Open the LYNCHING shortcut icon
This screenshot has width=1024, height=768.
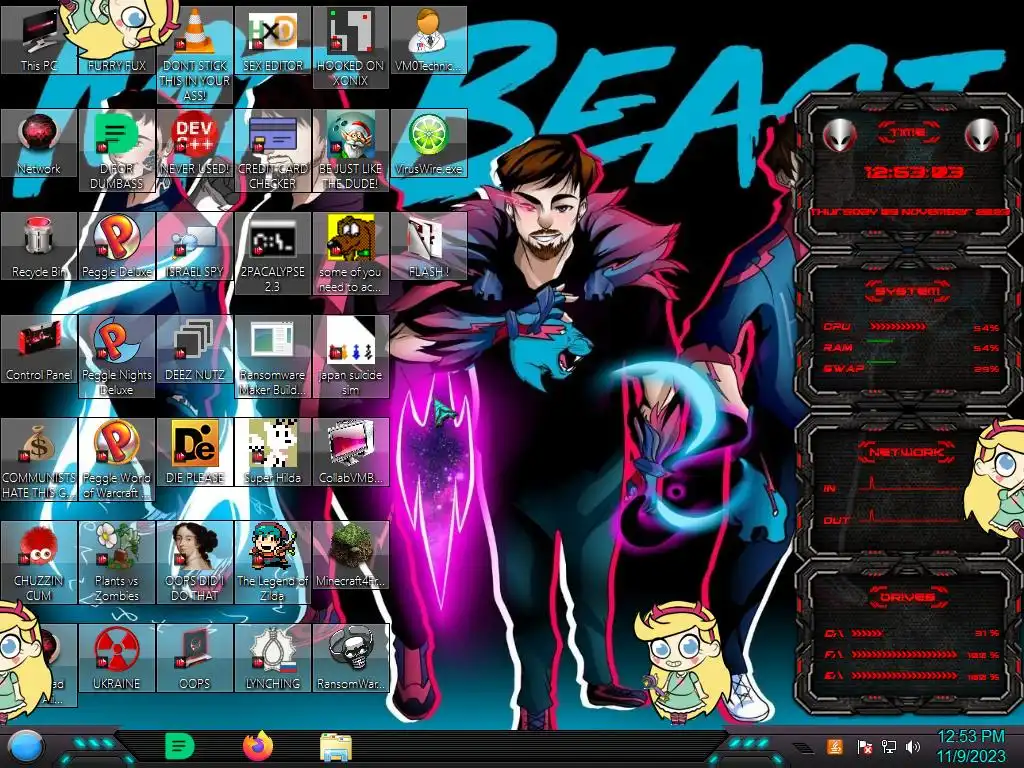point(273,659)
